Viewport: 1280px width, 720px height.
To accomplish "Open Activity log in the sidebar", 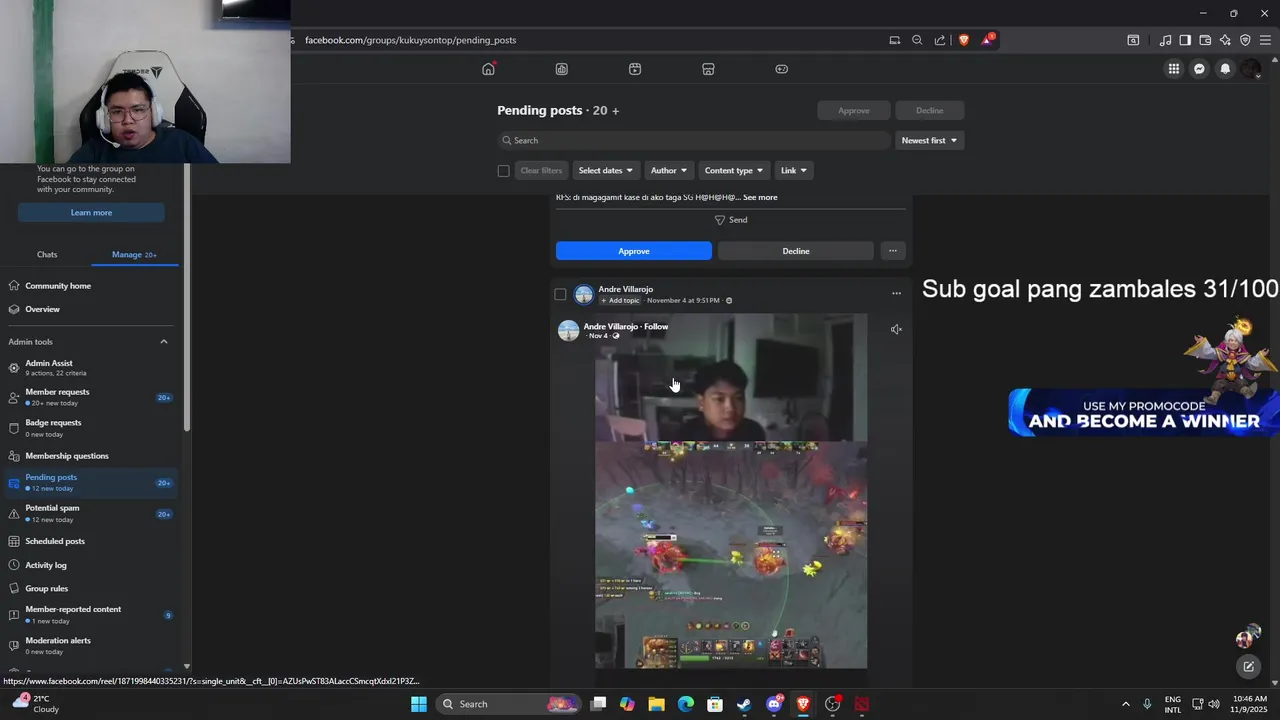I will point(91,565).
